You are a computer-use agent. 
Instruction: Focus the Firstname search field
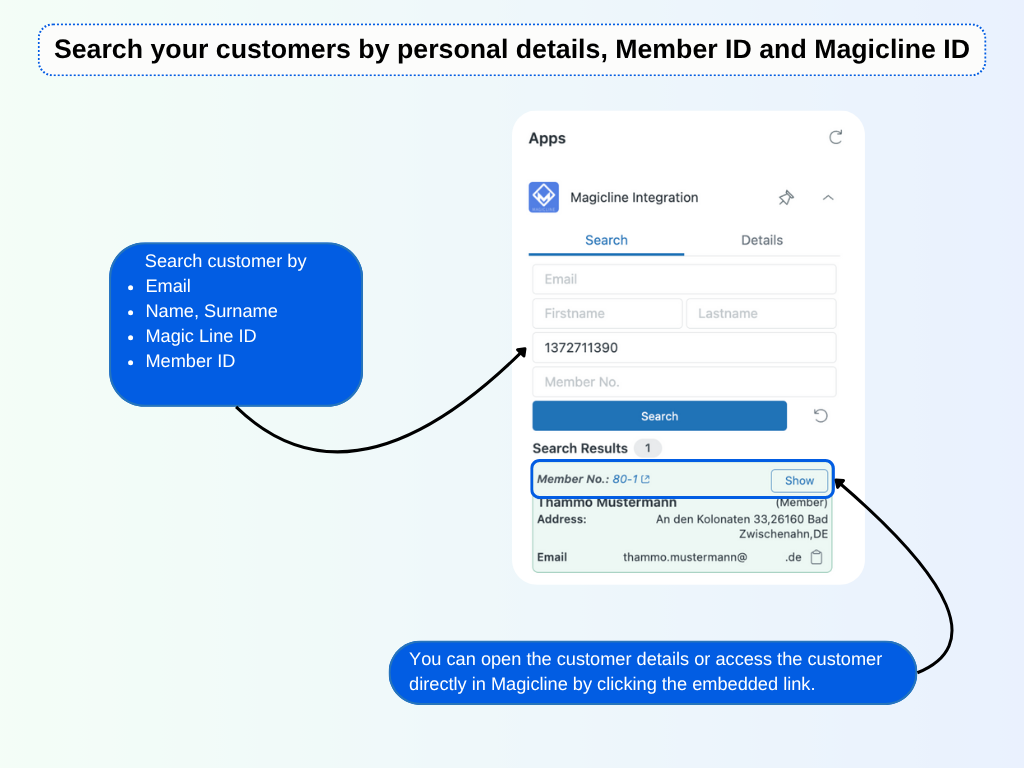coord(607,313)
